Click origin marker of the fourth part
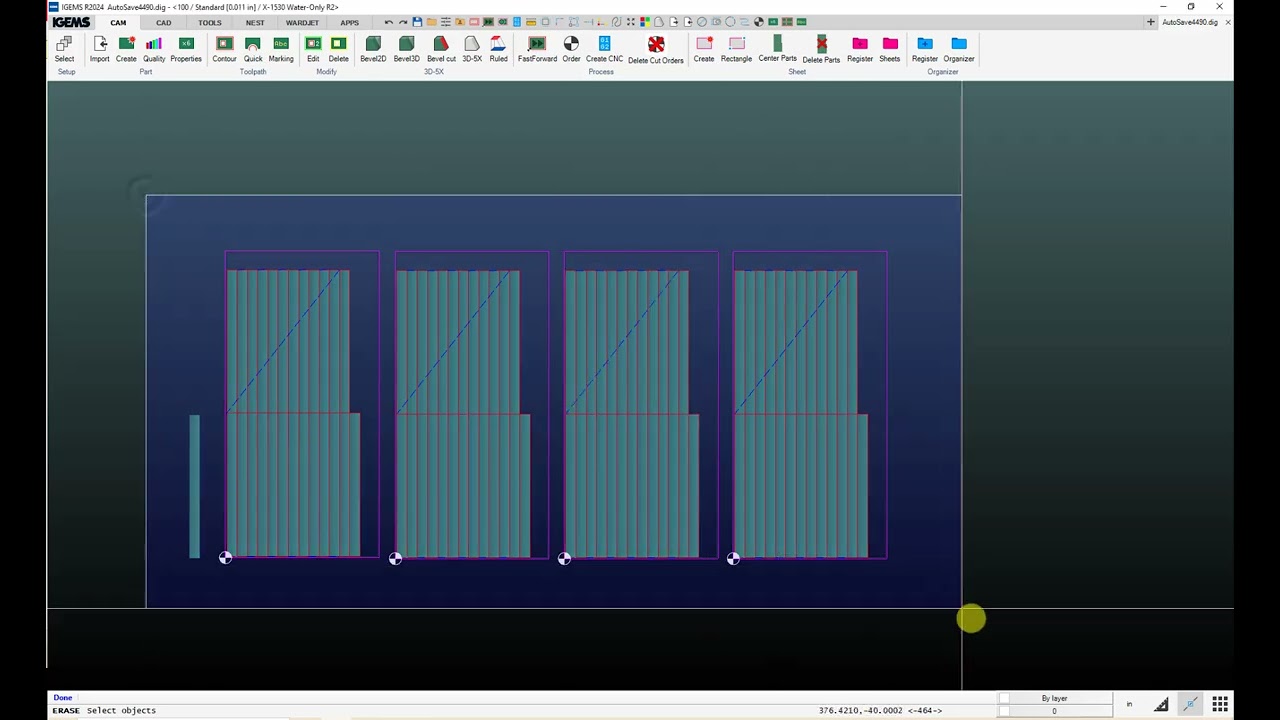Viewport: 1280px width, 720px height. (733, 559)
